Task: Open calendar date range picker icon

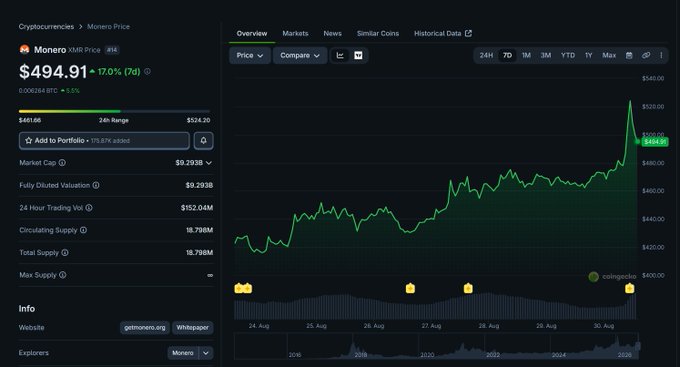Action: pos(629,56)
